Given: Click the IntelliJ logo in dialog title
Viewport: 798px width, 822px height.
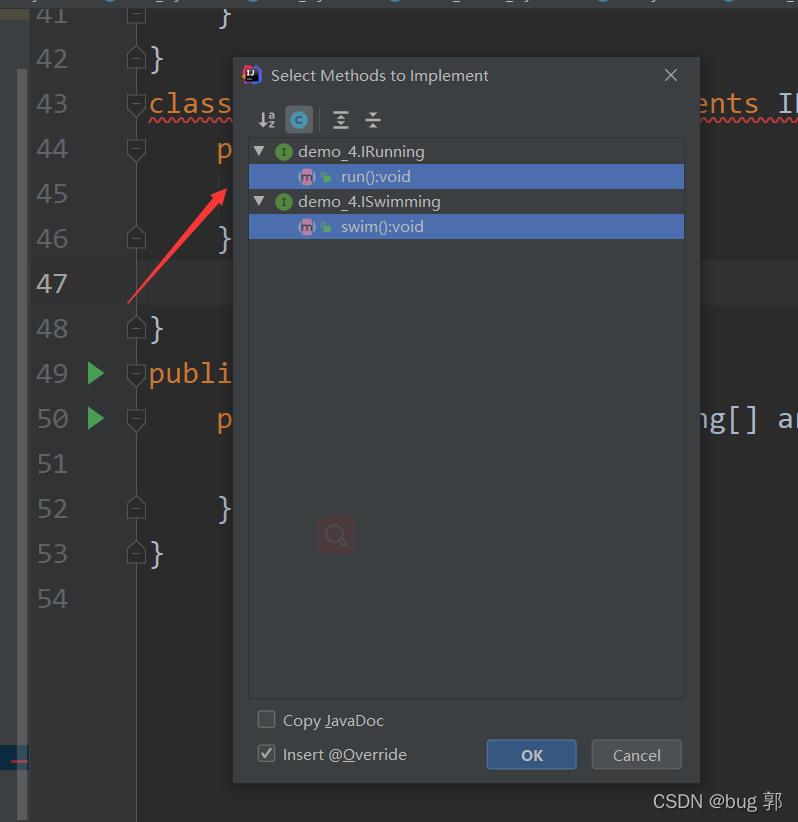Looking at the screenshot, I should click(x=252, y=75).
